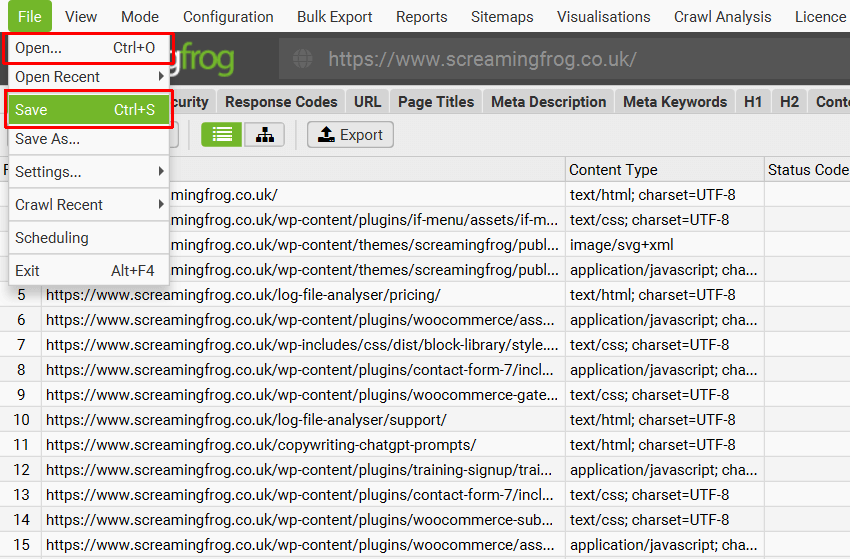
Task: Open the Mode menu
Action: tap(140, 17)
